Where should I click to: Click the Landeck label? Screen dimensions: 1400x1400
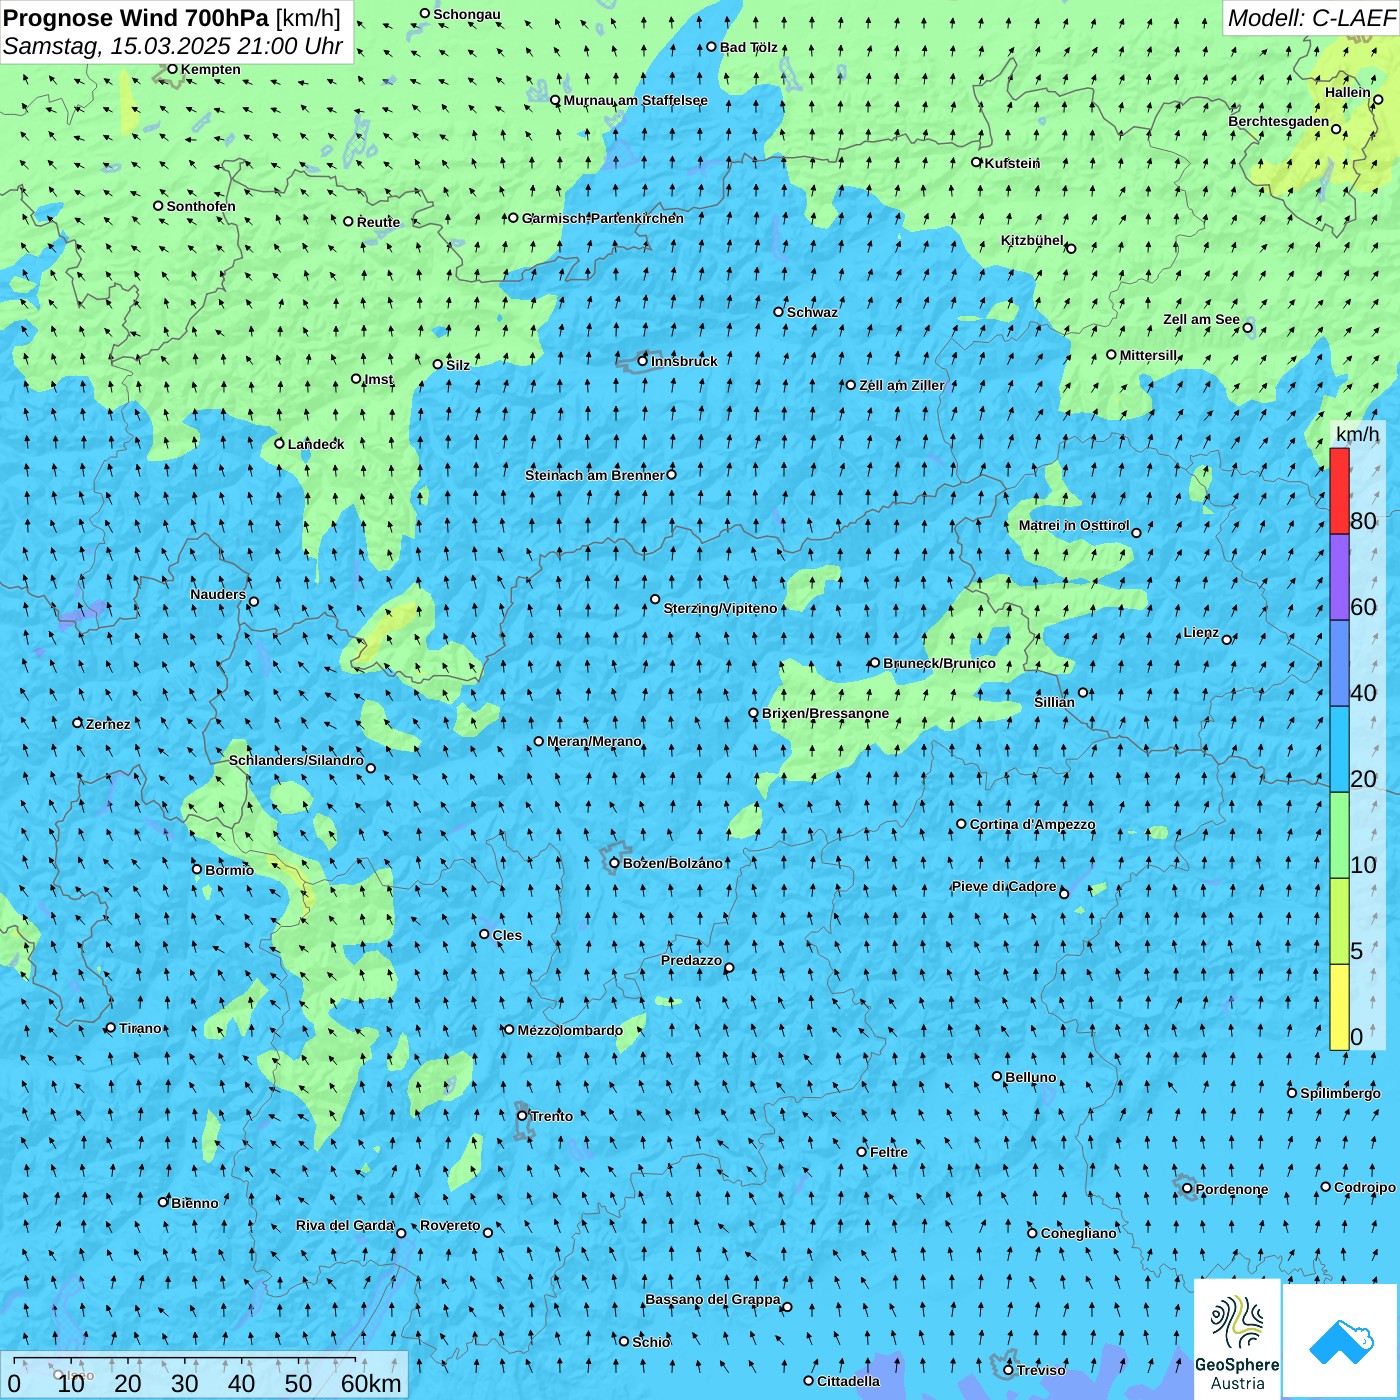pyautogui.click(x=316, y=444)
